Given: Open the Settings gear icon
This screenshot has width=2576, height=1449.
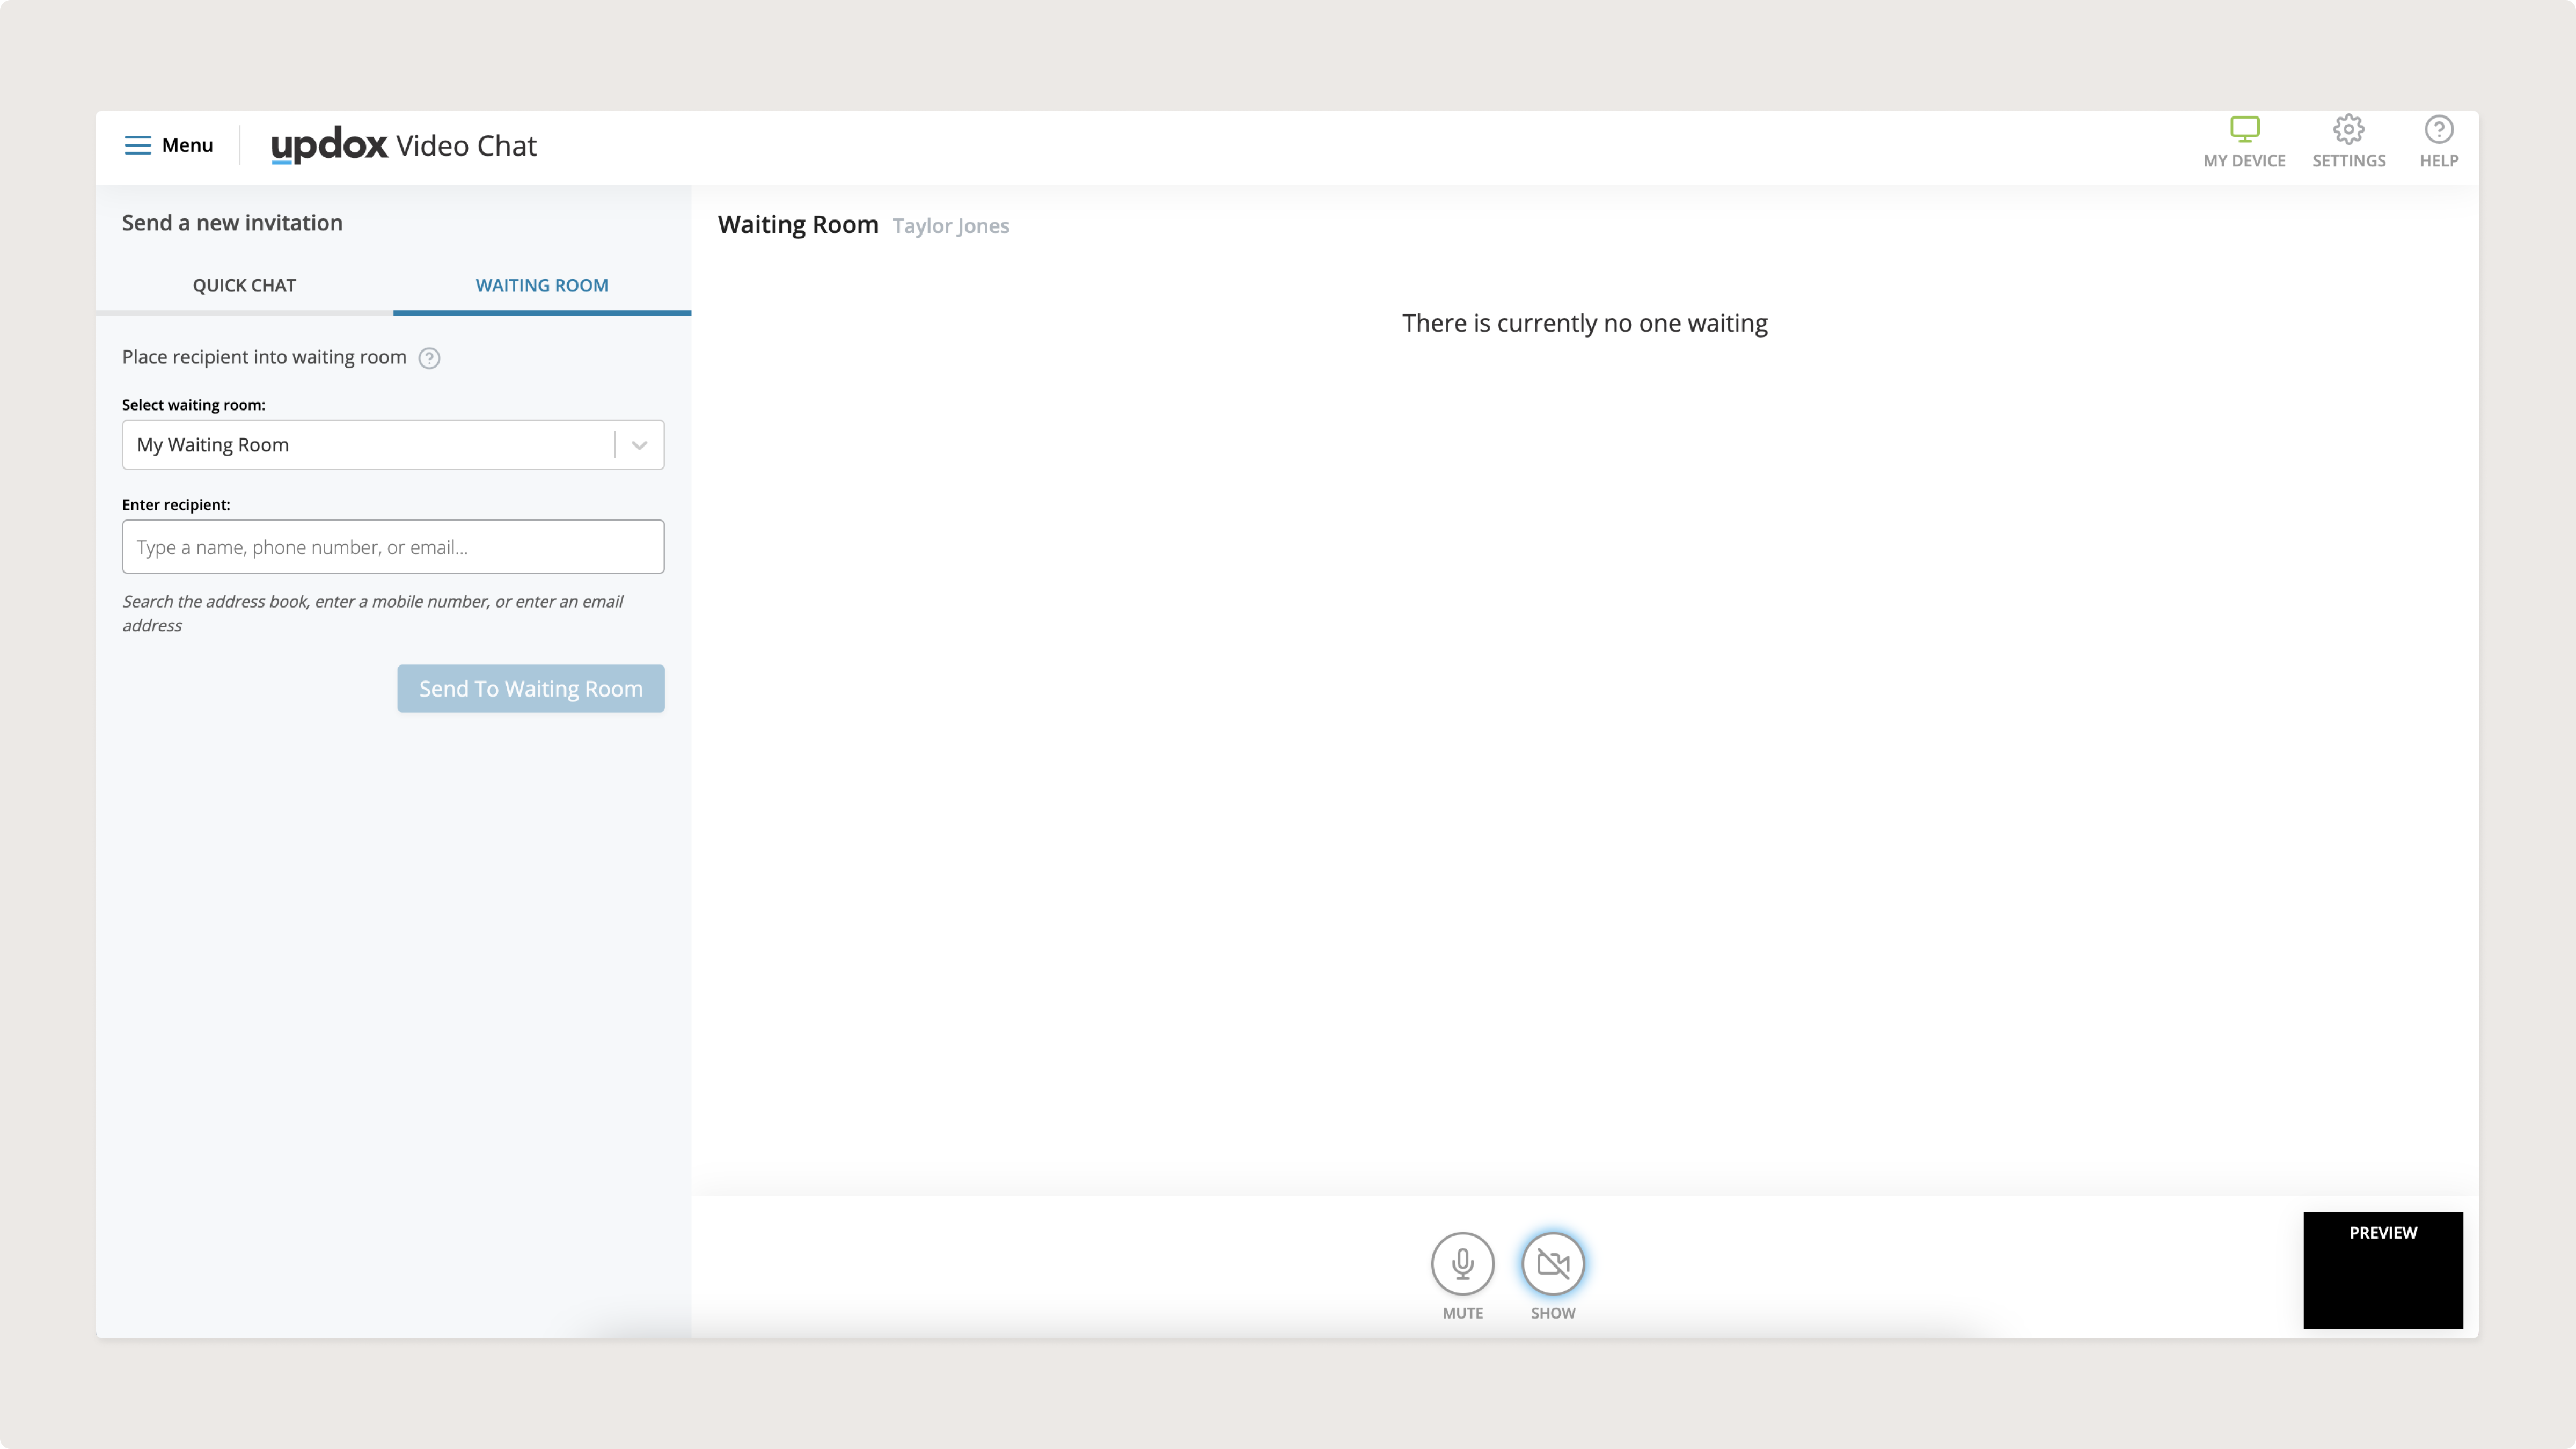Looking at the screenshot, I should coord(2348,129).
